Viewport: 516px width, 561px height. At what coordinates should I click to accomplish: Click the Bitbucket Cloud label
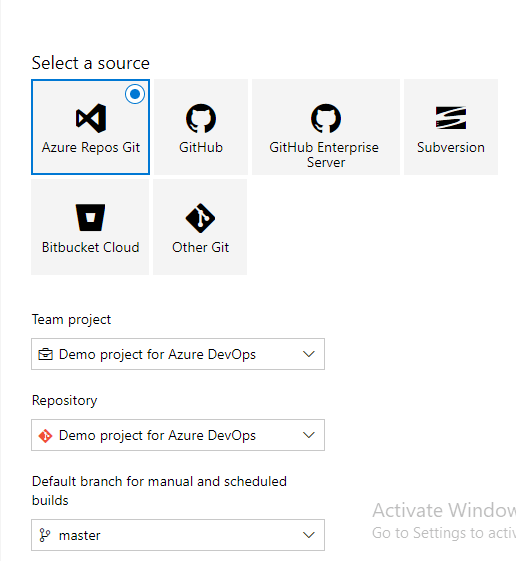(x=91, y=247)
